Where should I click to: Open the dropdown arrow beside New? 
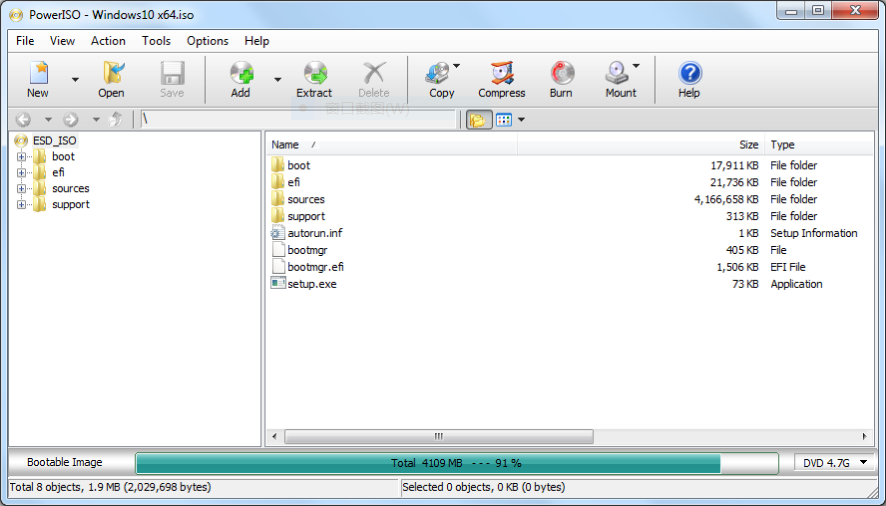75,80
